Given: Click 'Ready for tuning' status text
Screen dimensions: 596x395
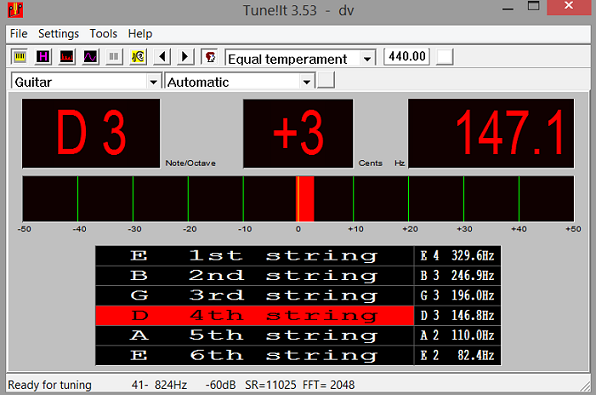Looking at the screenshot, I should [x=50, y=385].
